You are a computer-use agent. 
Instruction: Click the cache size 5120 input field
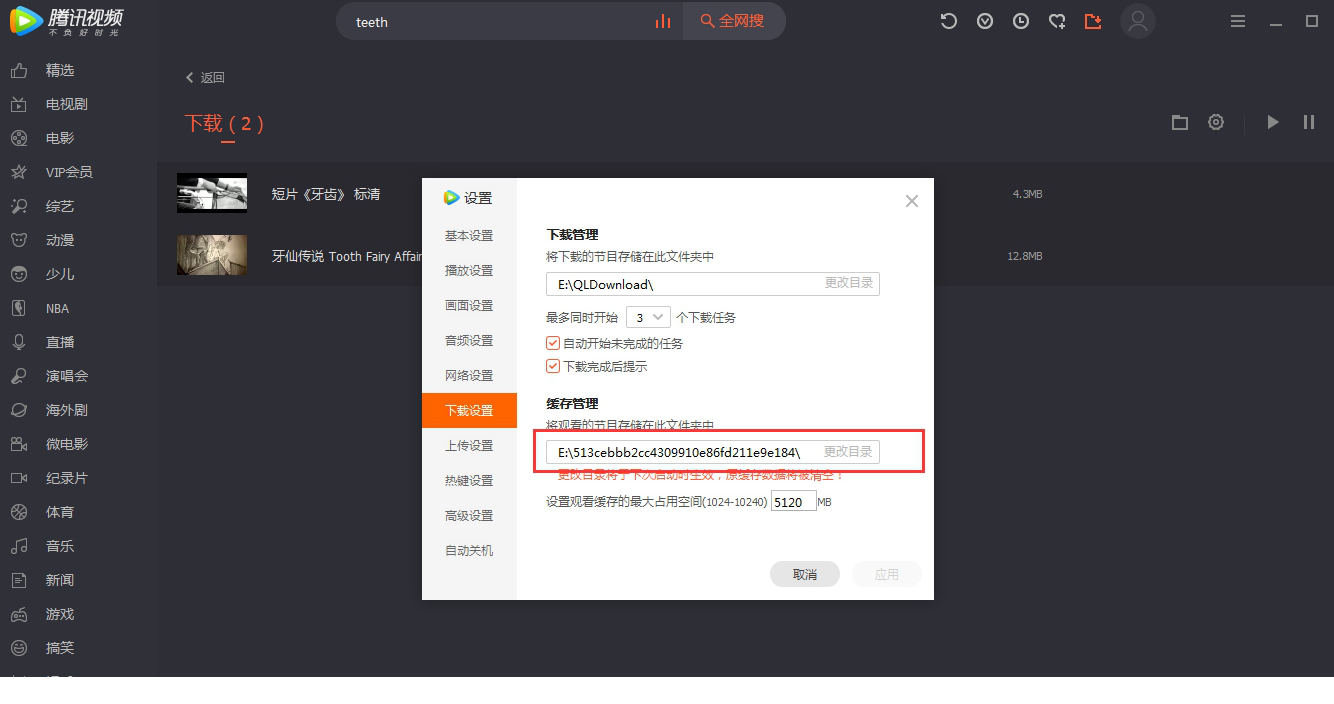coord(795,501)
